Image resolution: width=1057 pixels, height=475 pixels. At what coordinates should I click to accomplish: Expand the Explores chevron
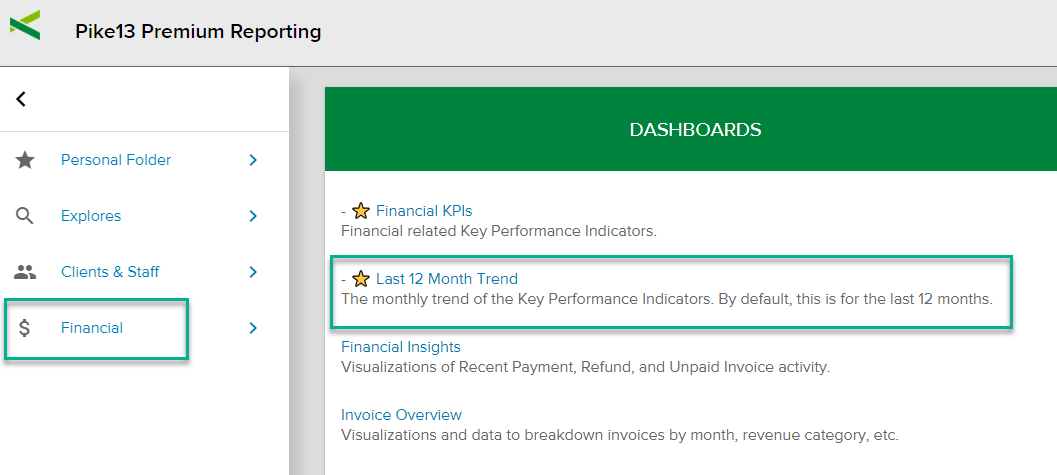click(x=253, y=216)
